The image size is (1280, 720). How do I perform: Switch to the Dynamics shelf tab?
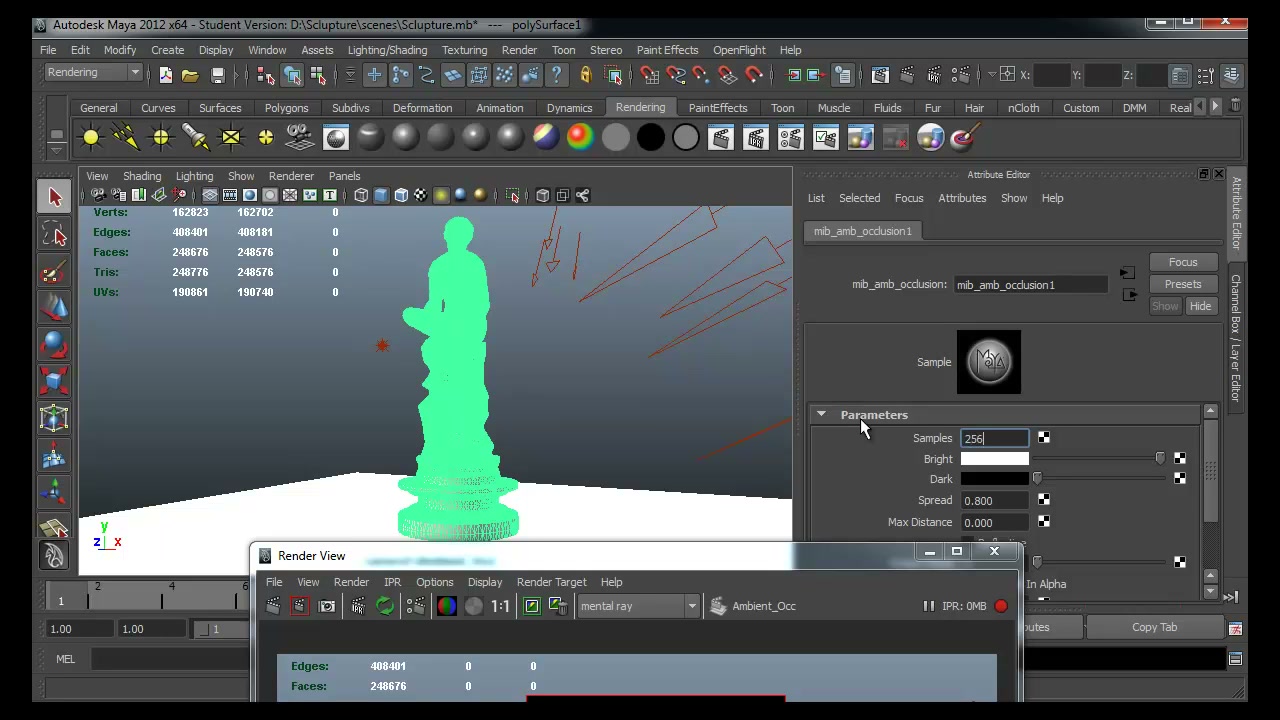pos(569,108)
